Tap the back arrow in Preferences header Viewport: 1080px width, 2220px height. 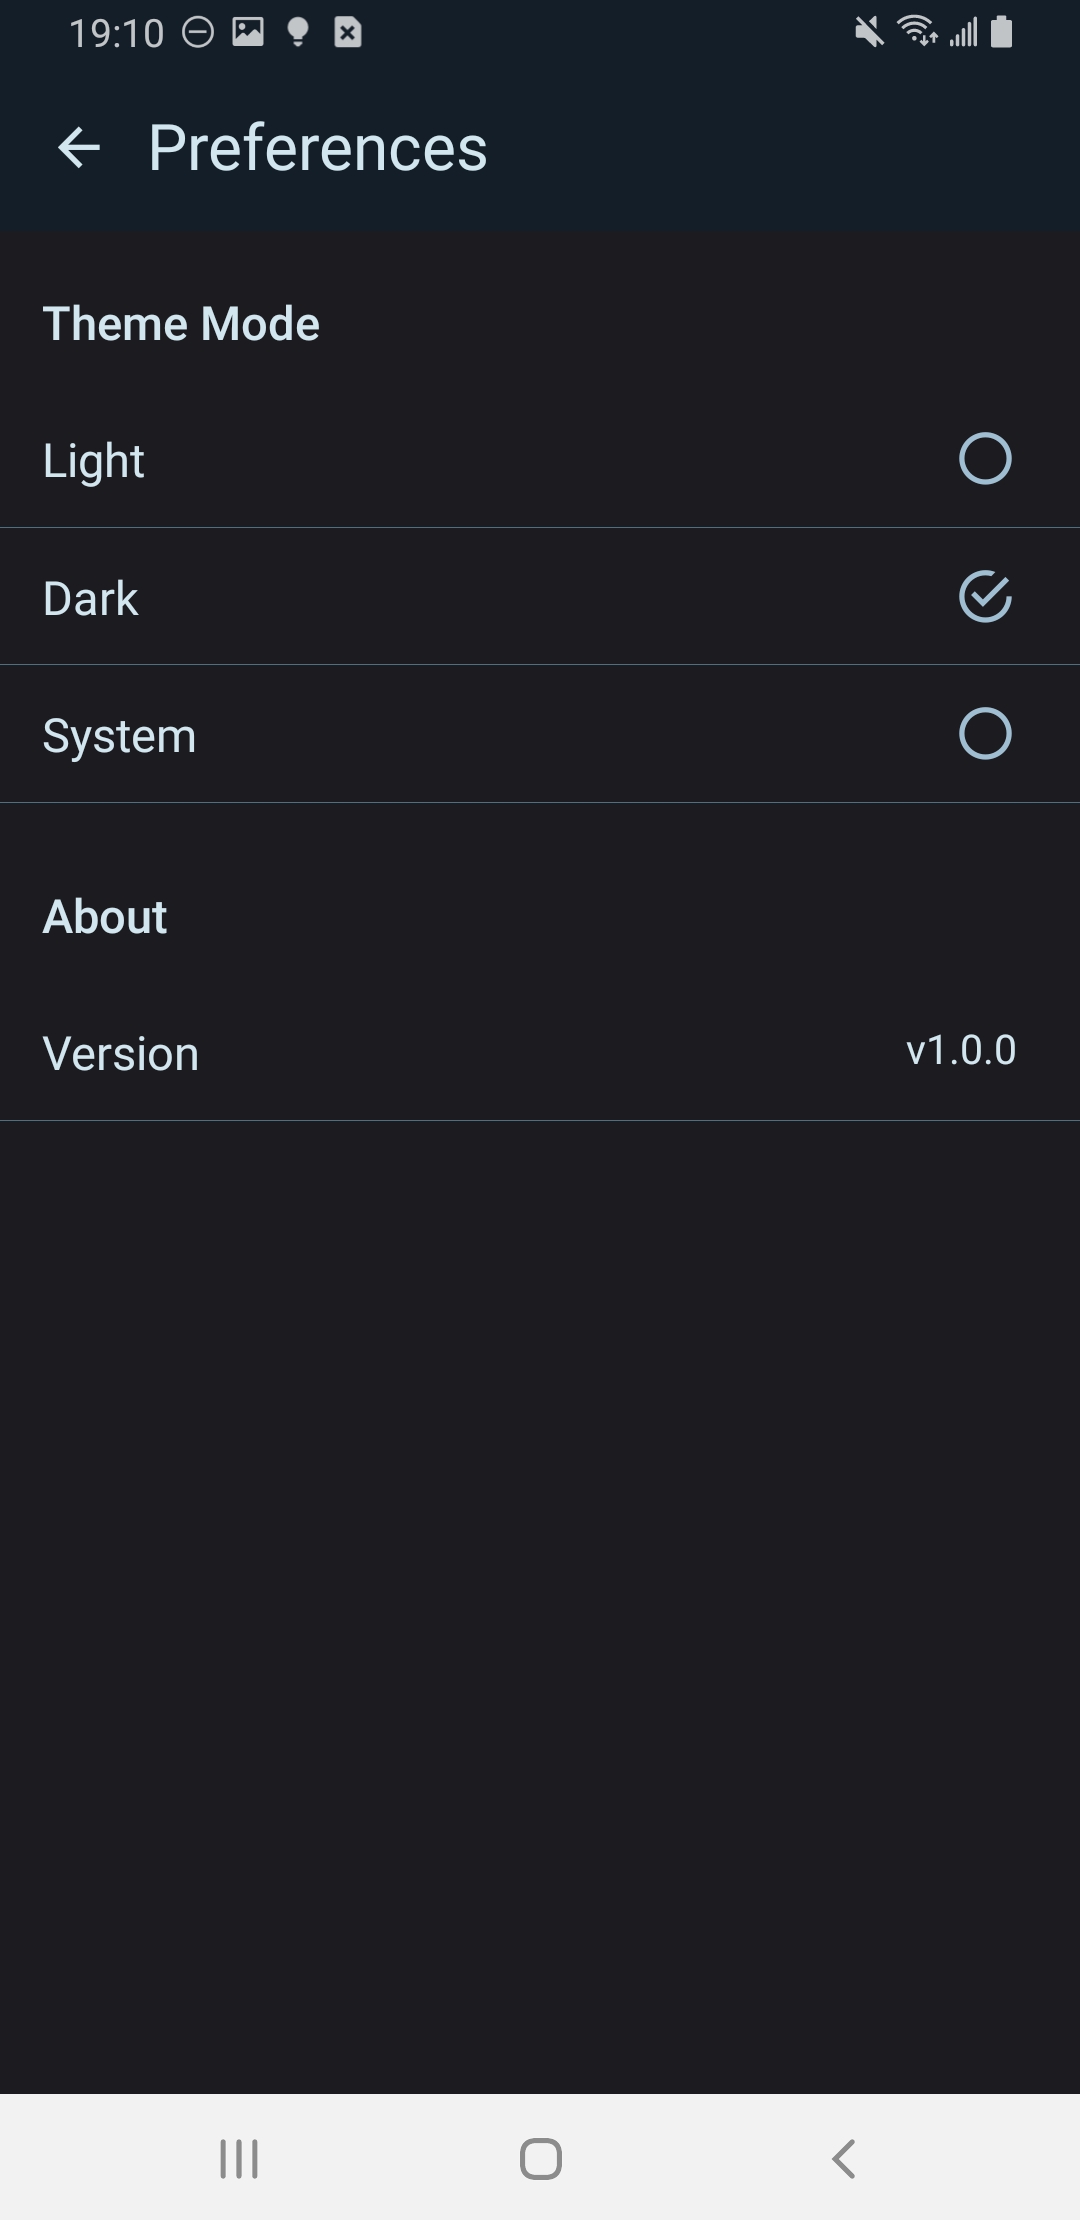click(x=79, y=148)
